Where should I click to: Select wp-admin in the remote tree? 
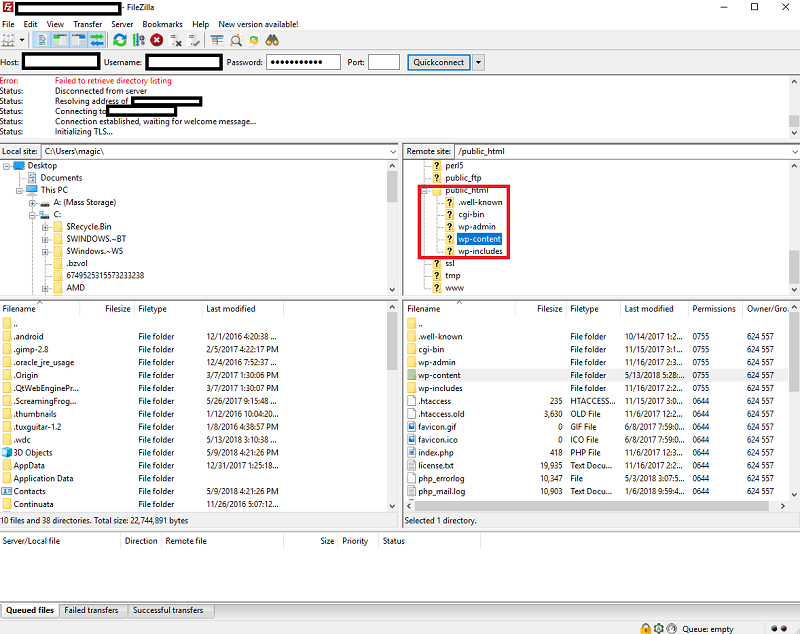[477, 226]
